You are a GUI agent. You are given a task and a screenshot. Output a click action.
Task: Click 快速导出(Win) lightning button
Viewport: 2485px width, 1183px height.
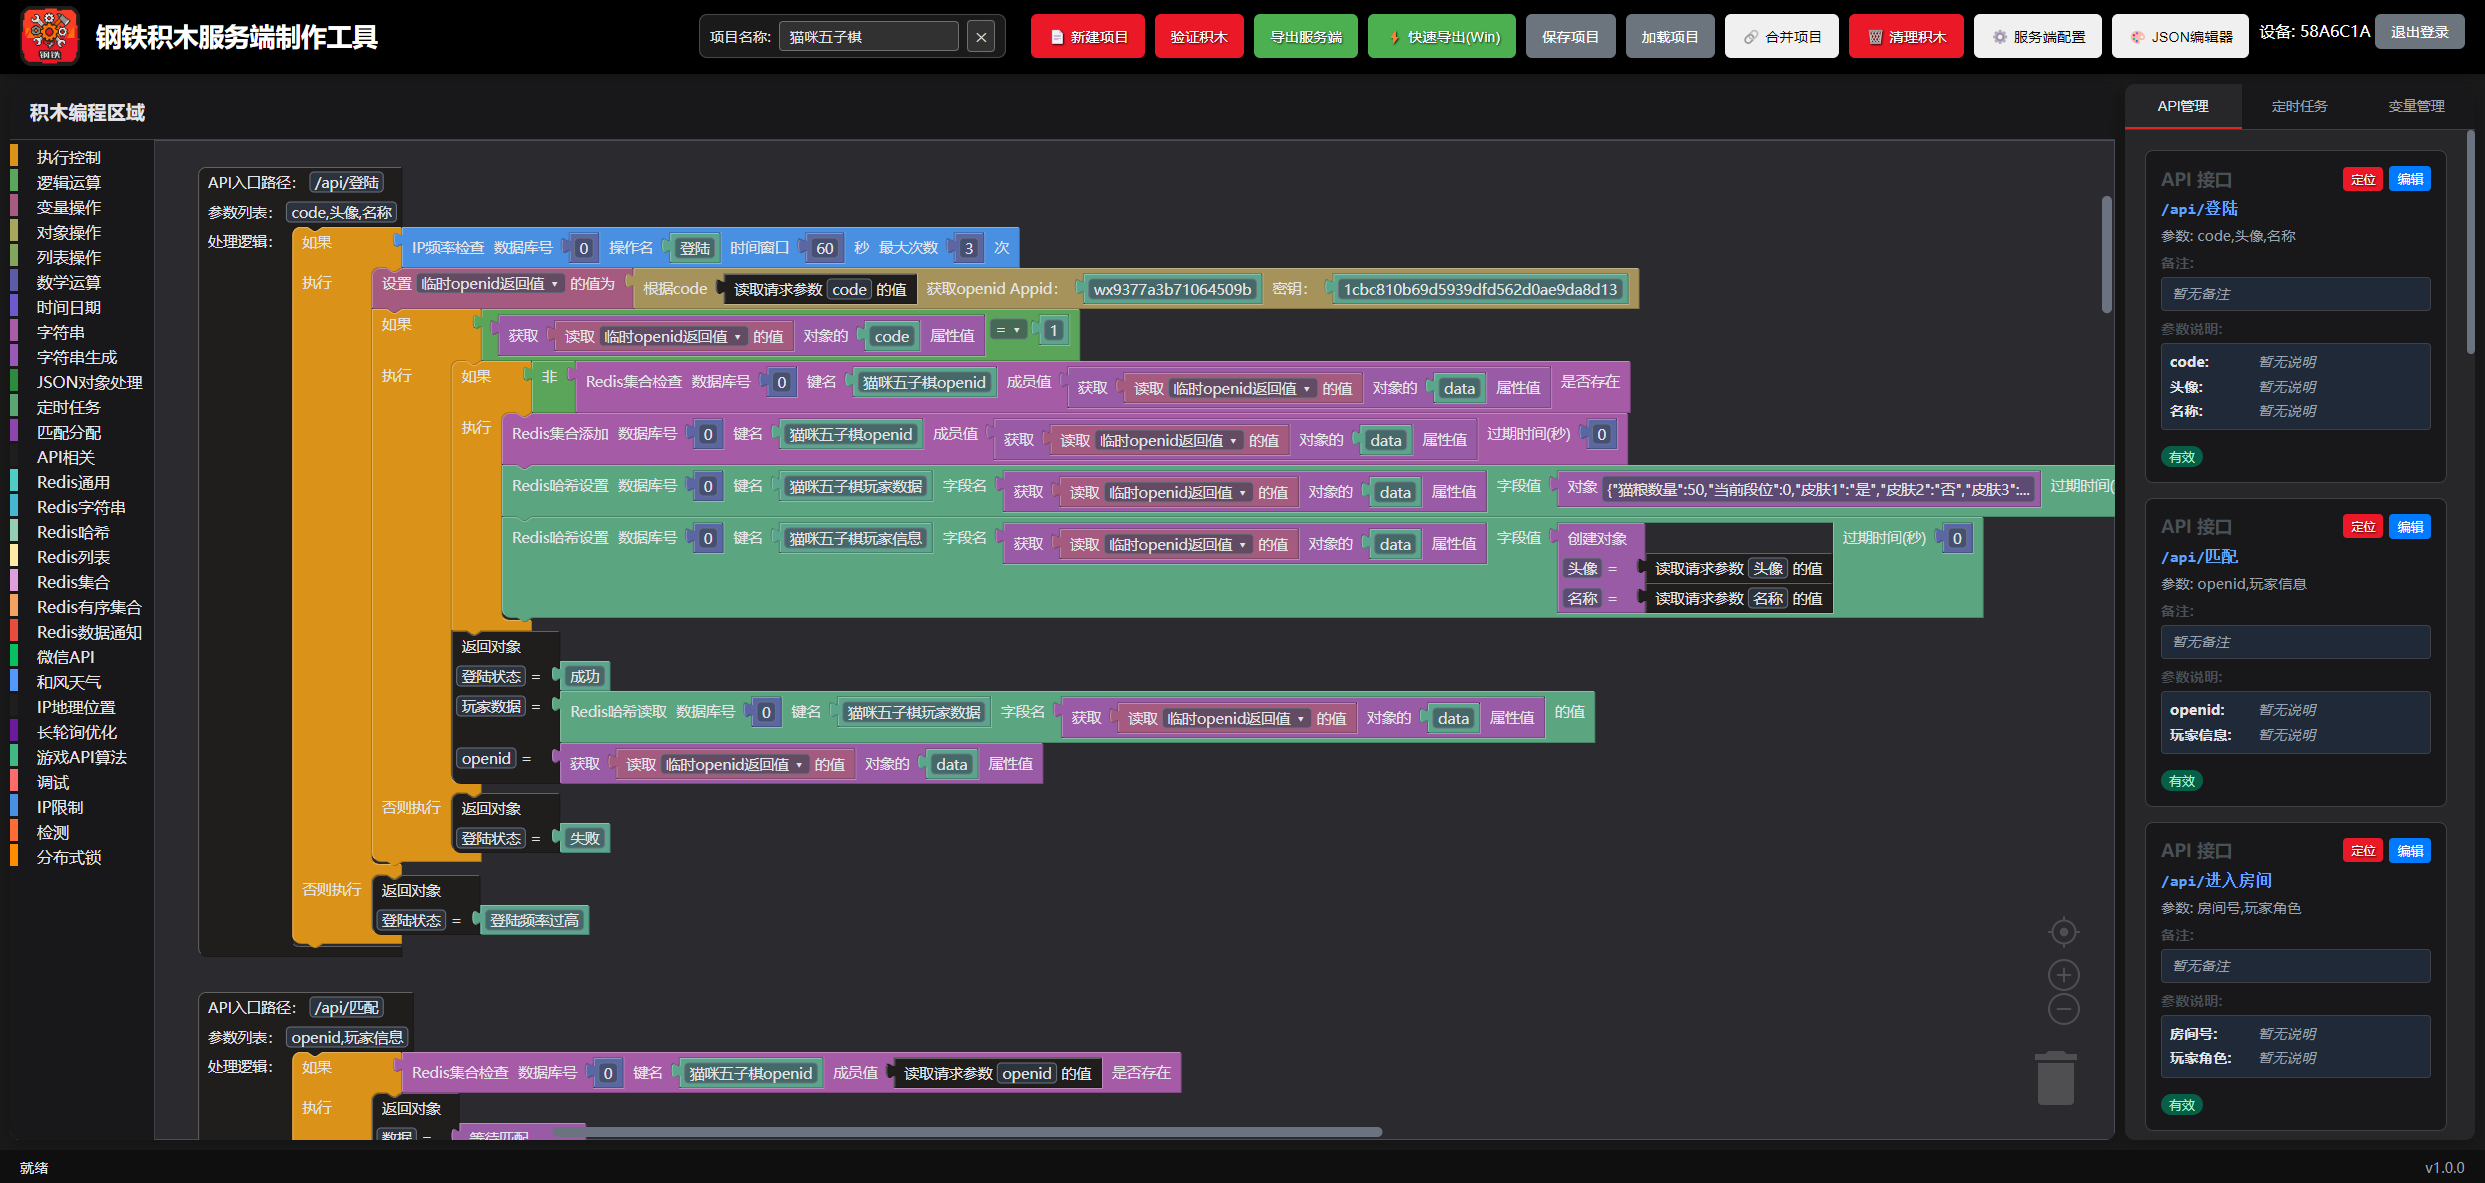point(1441,37)
